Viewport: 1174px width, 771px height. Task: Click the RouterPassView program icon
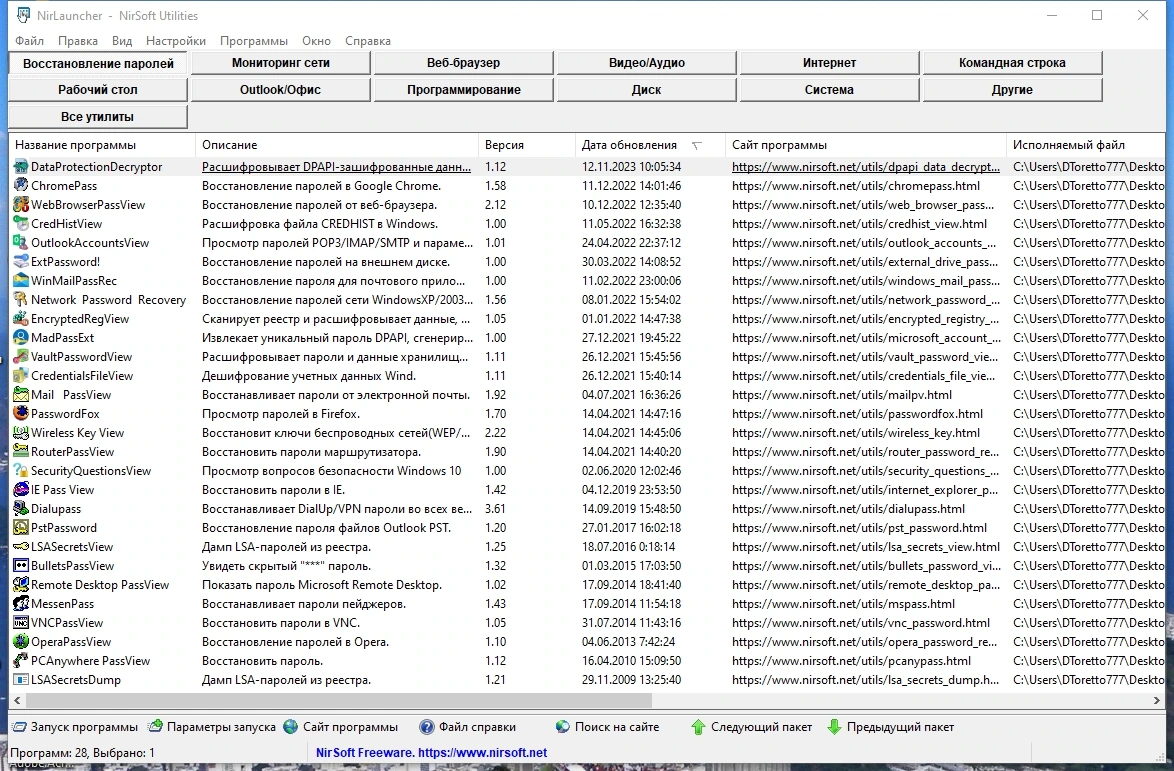coord(21,452)
